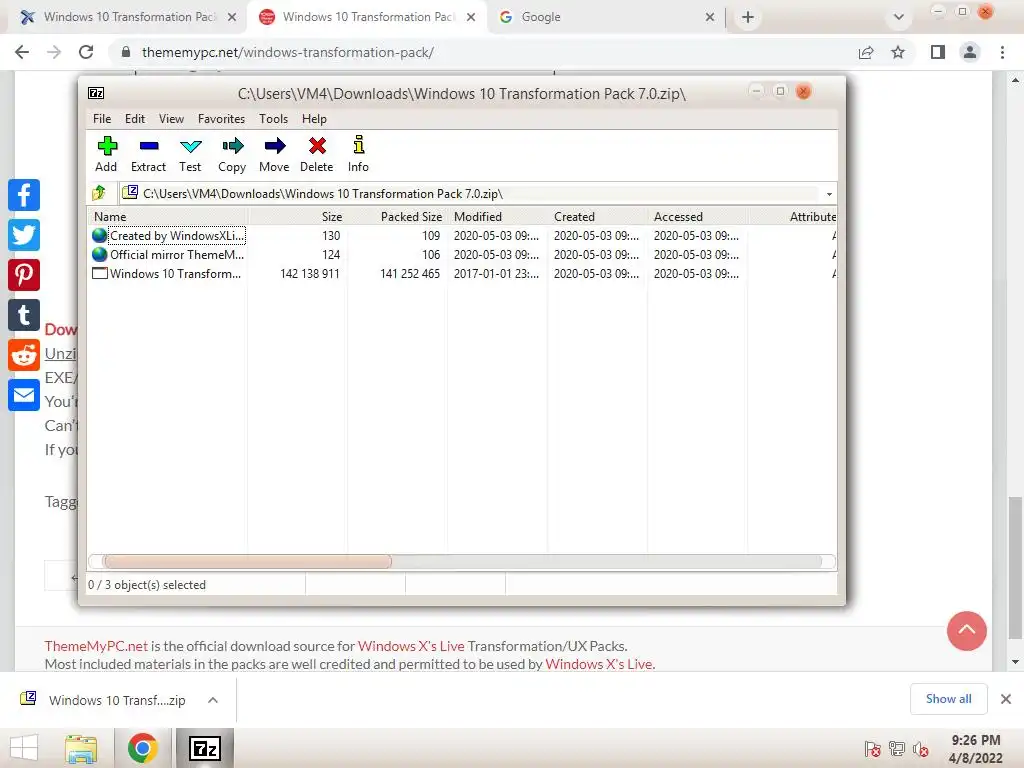Open the Chrome profile avatar

970,52
